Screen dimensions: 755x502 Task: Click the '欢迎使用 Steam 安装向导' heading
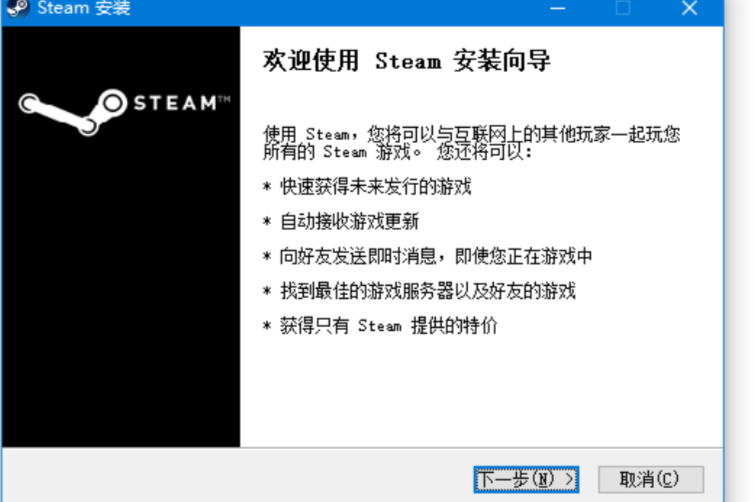click(406, 61)
